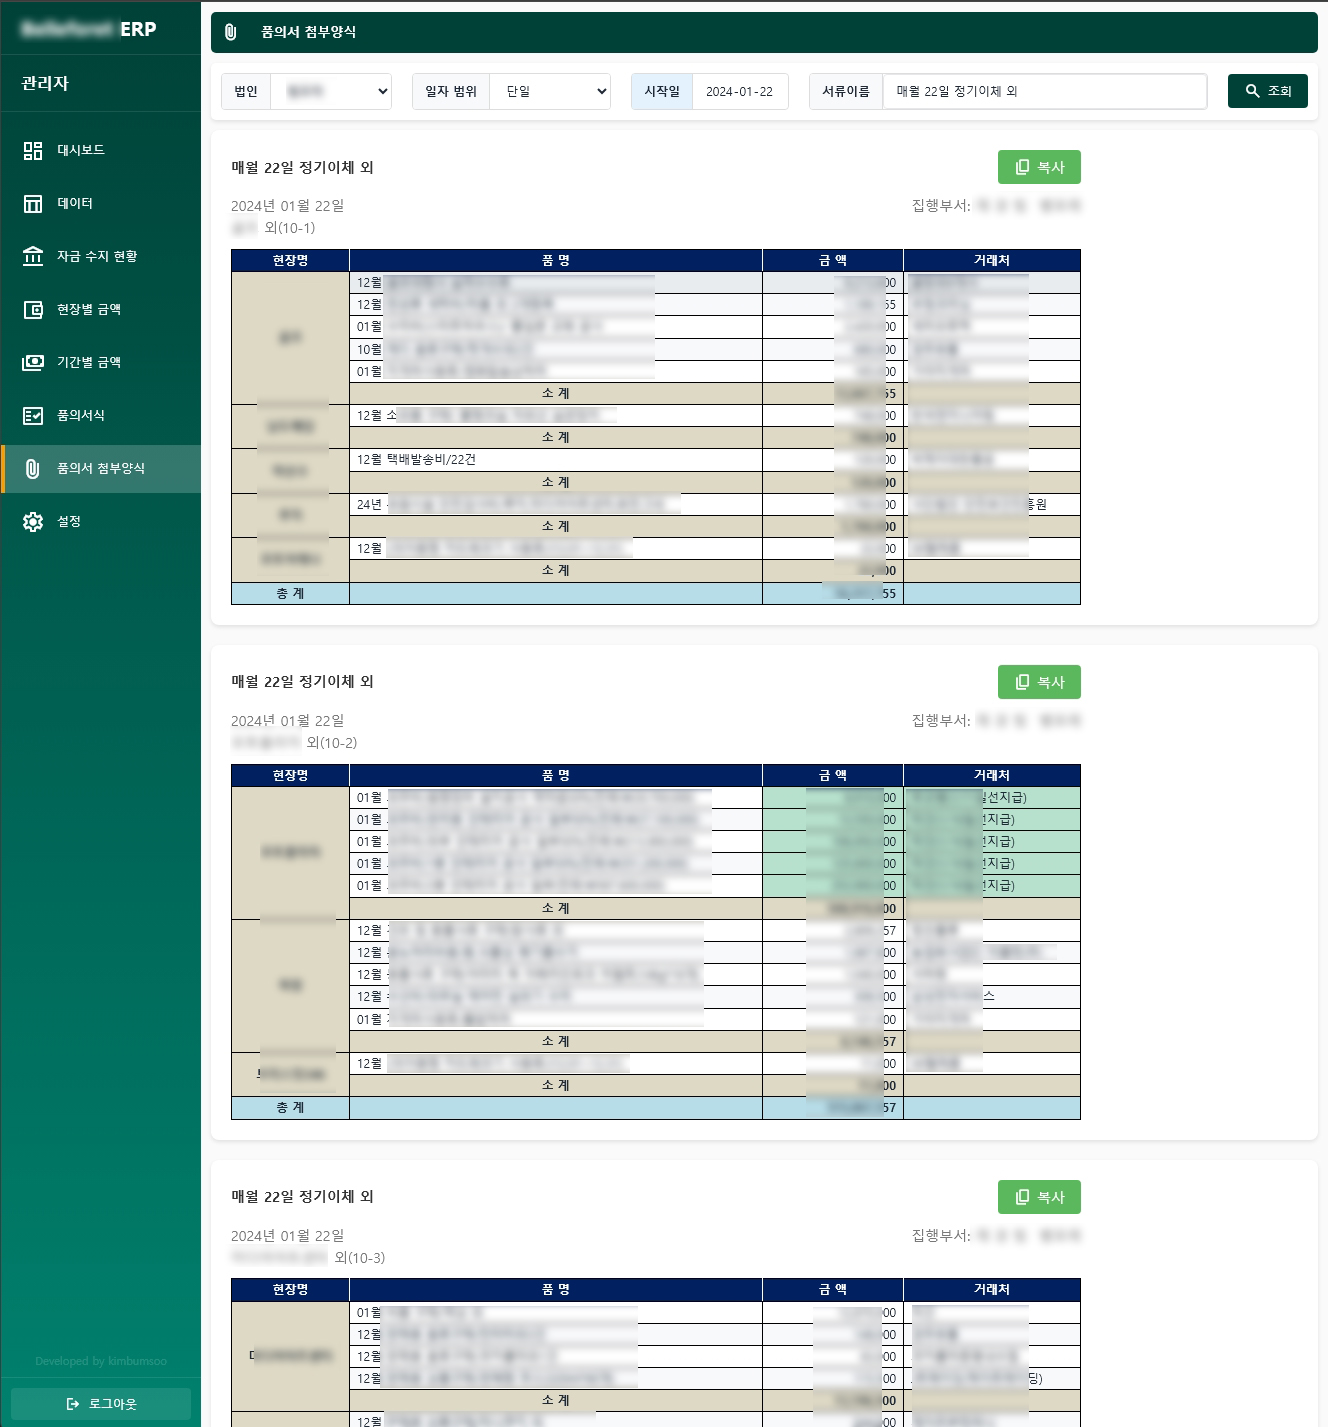Click the checklist icon for 품의서식
Viewport: 1328px width, 1427px height.
coord(33,415)
